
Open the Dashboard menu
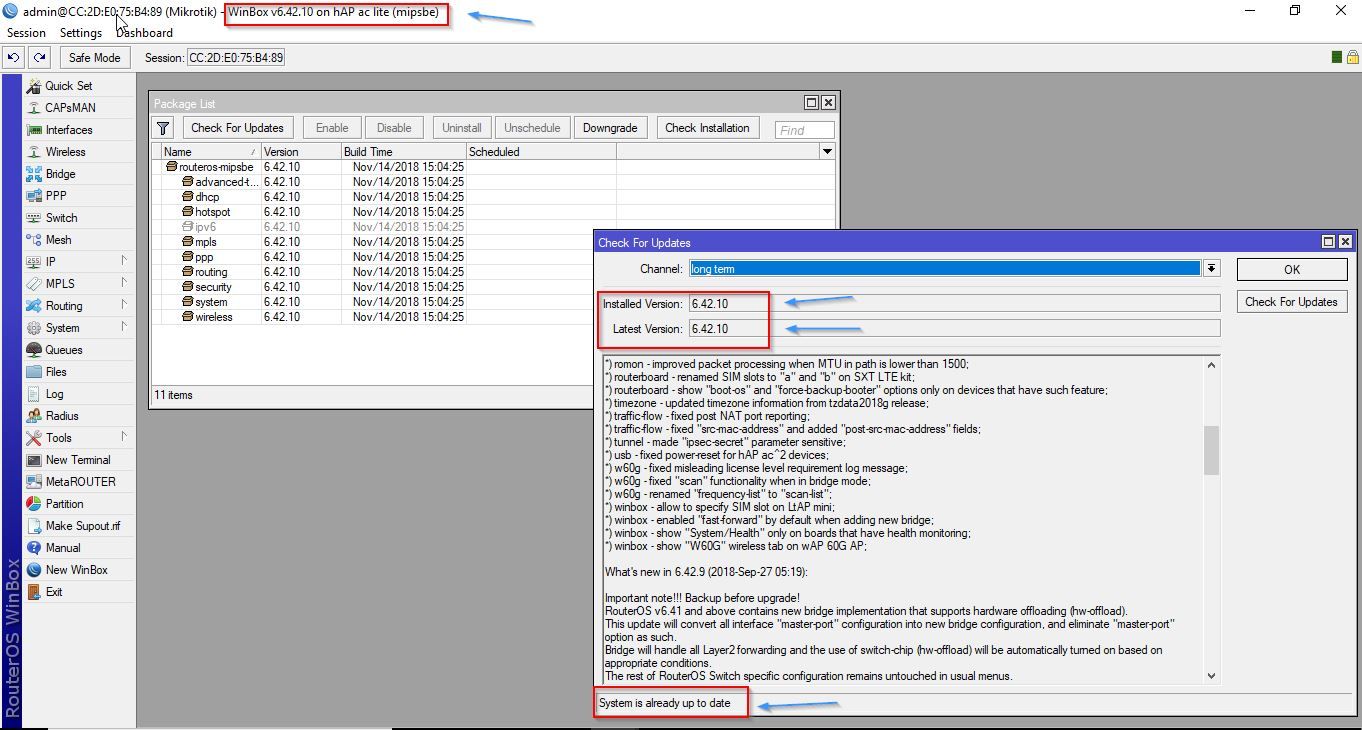[x=144, y=33]
